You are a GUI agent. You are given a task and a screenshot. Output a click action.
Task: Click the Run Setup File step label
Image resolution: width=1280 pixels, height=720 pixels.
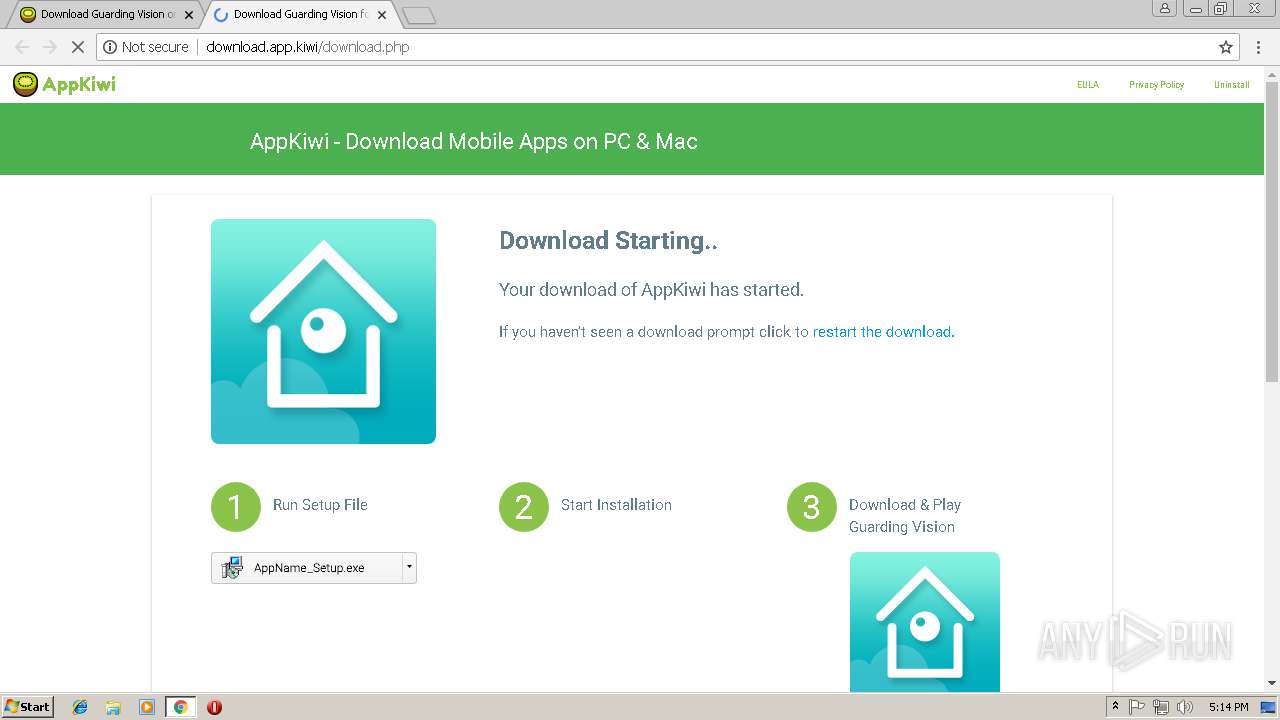click(x=320, y=505)
